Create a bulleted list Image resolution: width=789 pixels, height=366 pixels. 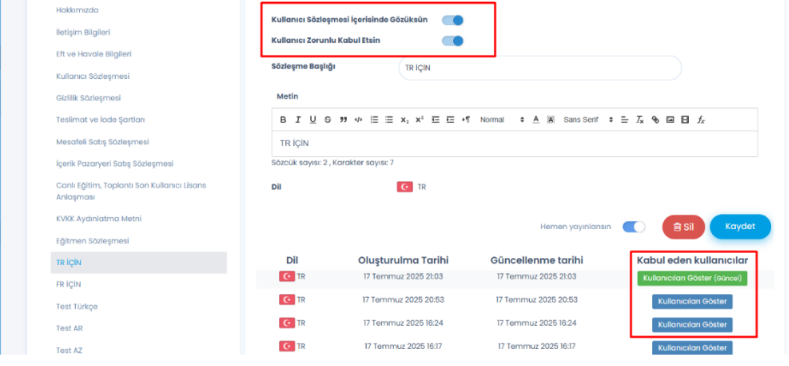(x=389, y=120)
